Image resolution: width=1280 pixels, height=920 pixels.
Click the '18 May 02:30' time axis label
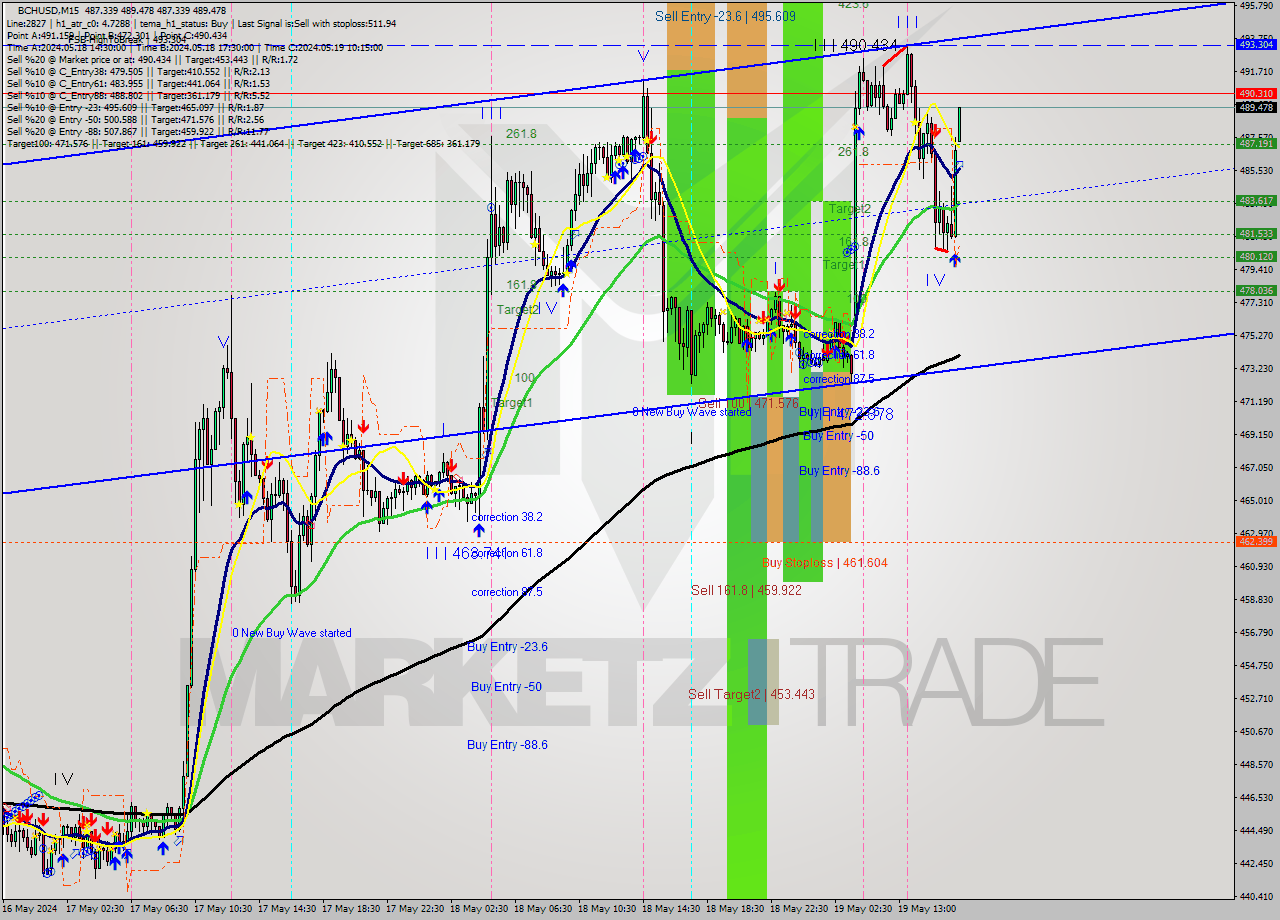[x=481, y=909]
